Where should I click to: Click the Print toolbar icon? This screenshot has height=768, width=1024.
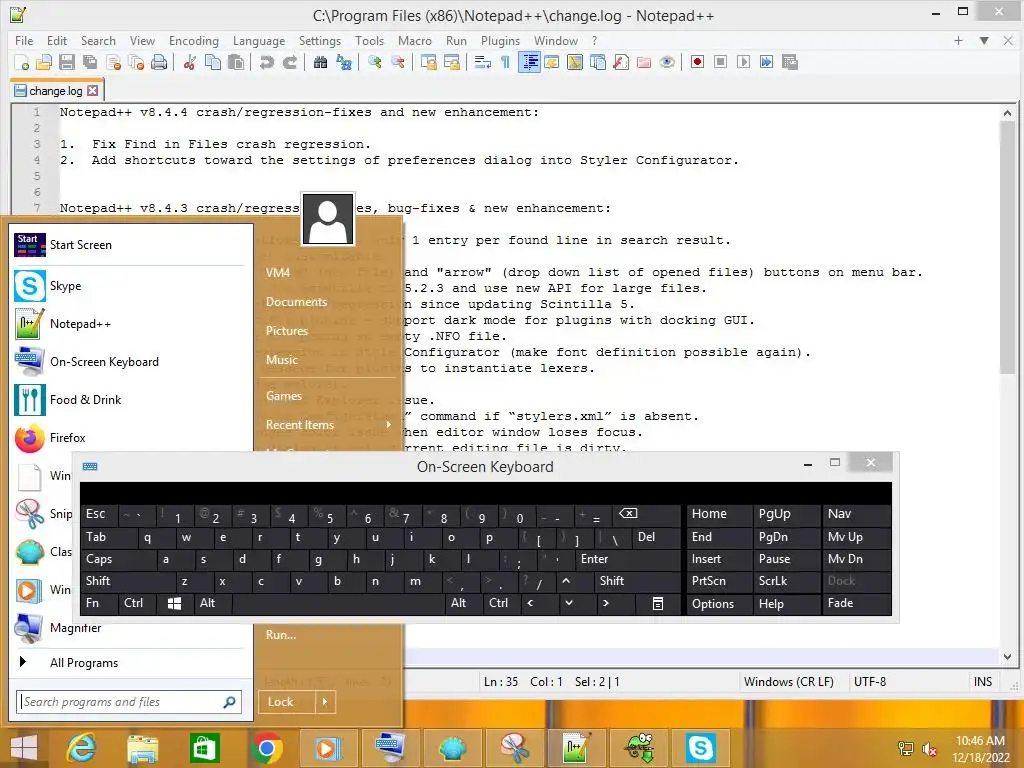point(159,63)
